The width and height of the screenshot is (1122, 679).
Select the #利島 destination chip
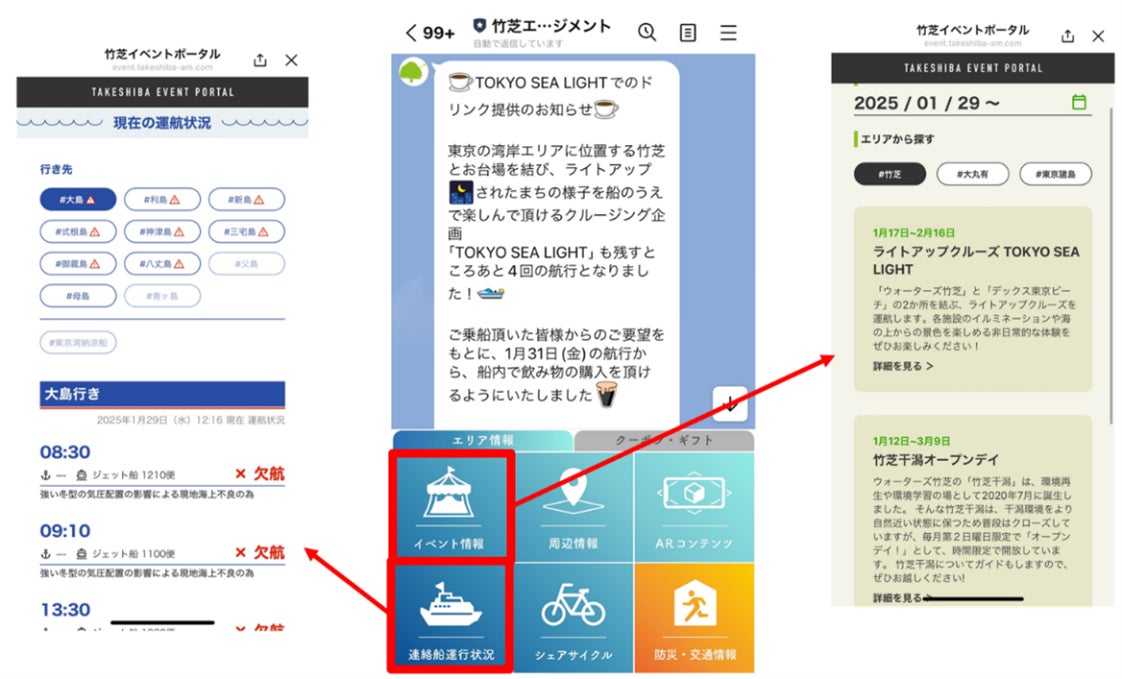[x=162, y=200]
